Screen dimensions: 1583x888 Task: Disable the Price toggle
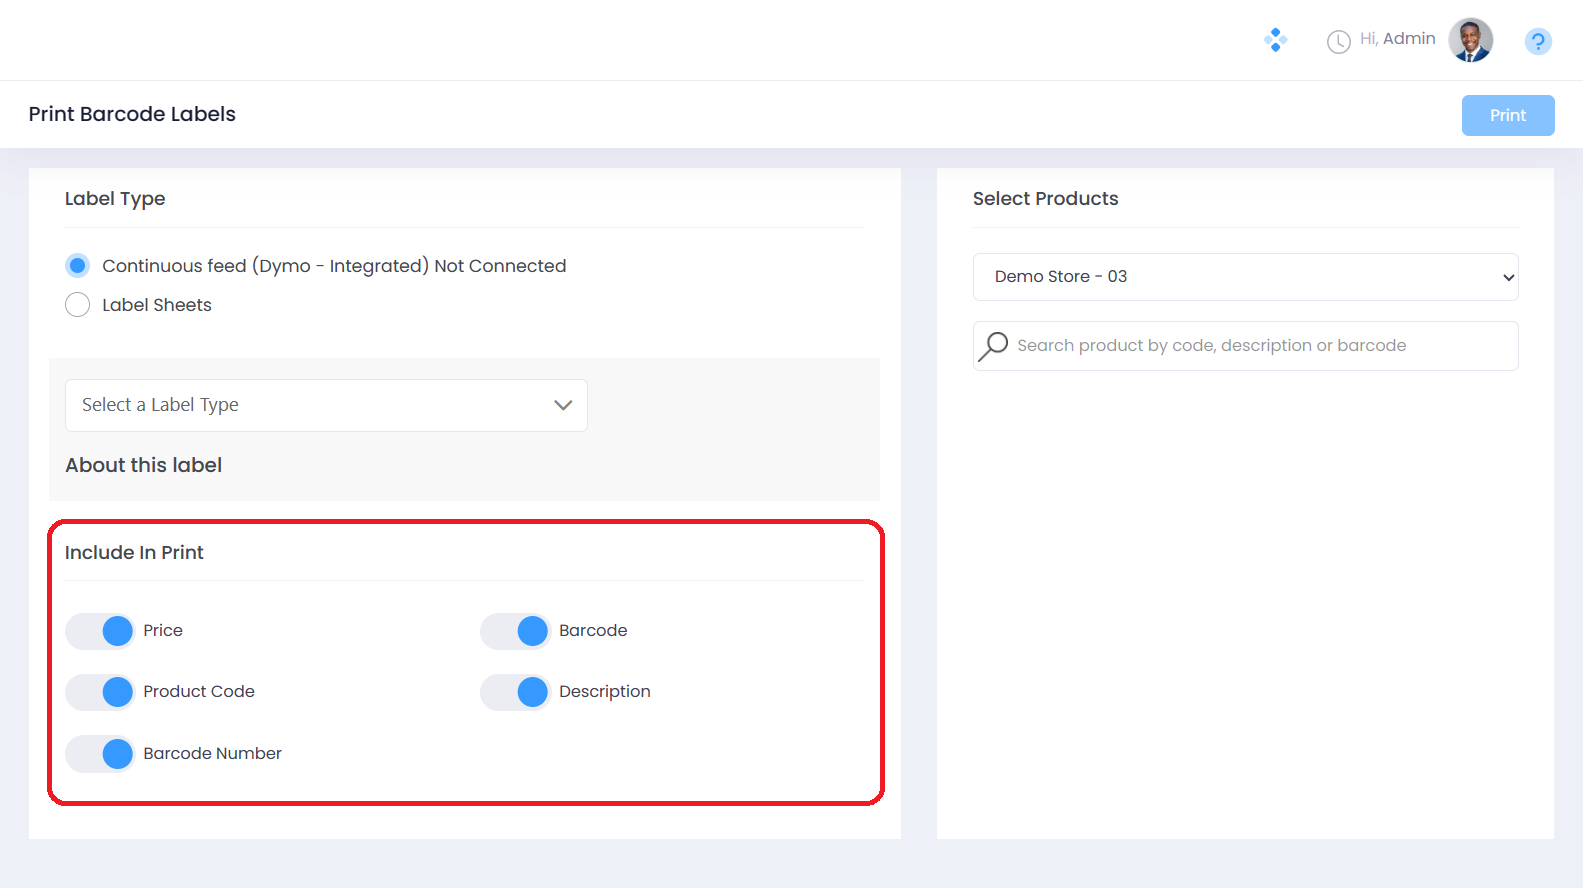tap(101, 631)
